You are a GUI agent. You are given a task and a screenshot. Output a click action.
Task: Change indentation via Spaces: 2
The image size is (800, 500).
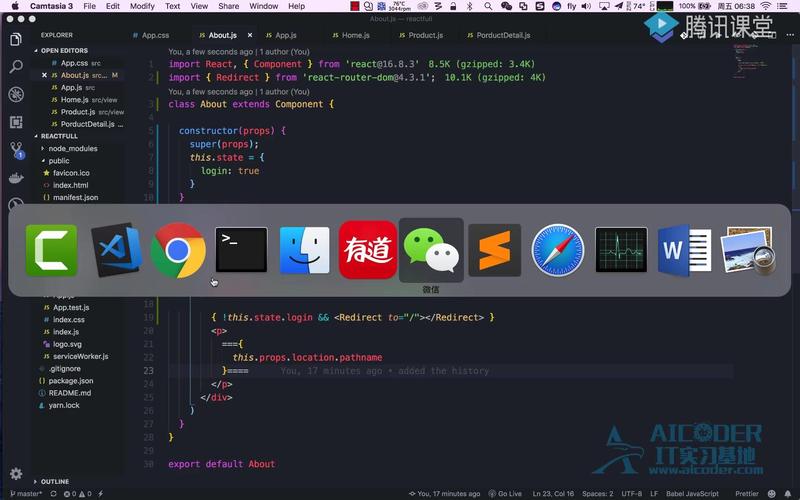[x=597, y=493]
